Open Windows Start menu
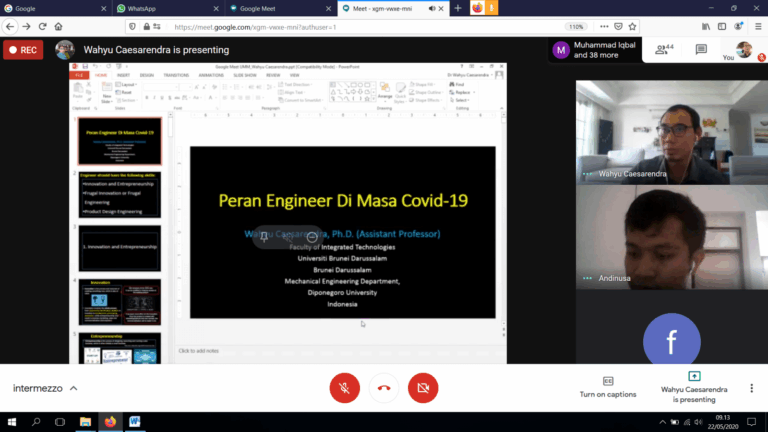The image size is (768, 432). tap(12, 422)
